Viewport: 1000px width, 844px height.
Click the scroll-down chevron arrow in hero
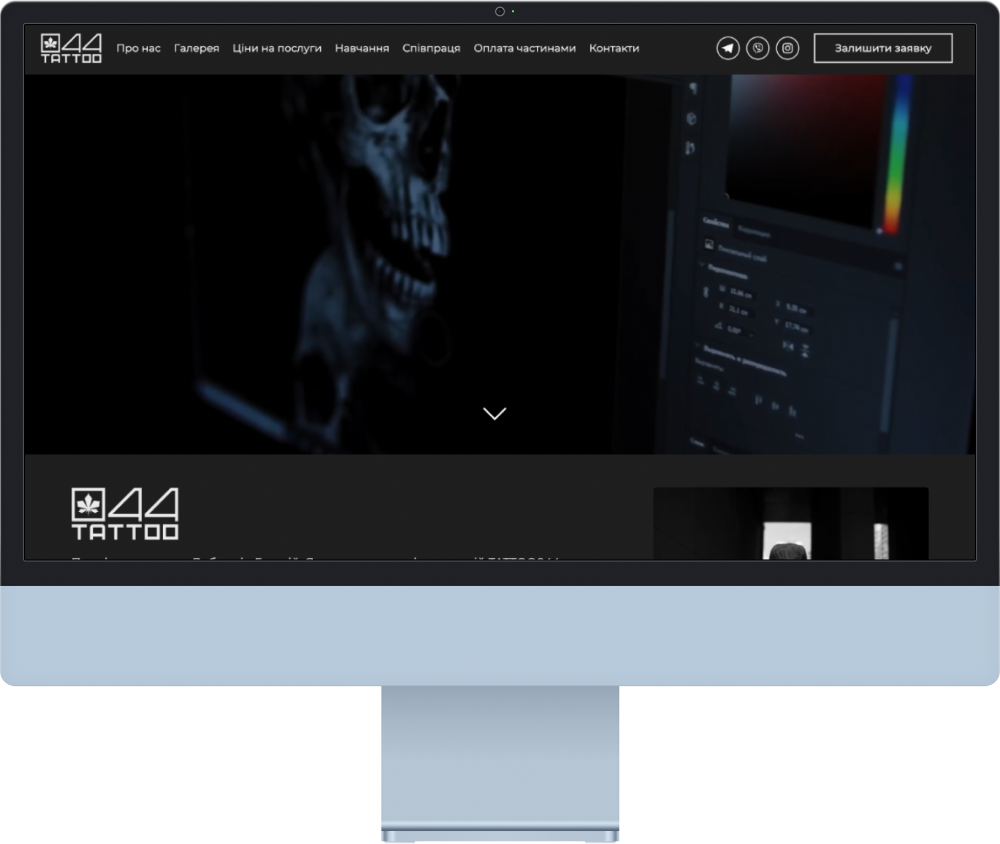(494, 413)
